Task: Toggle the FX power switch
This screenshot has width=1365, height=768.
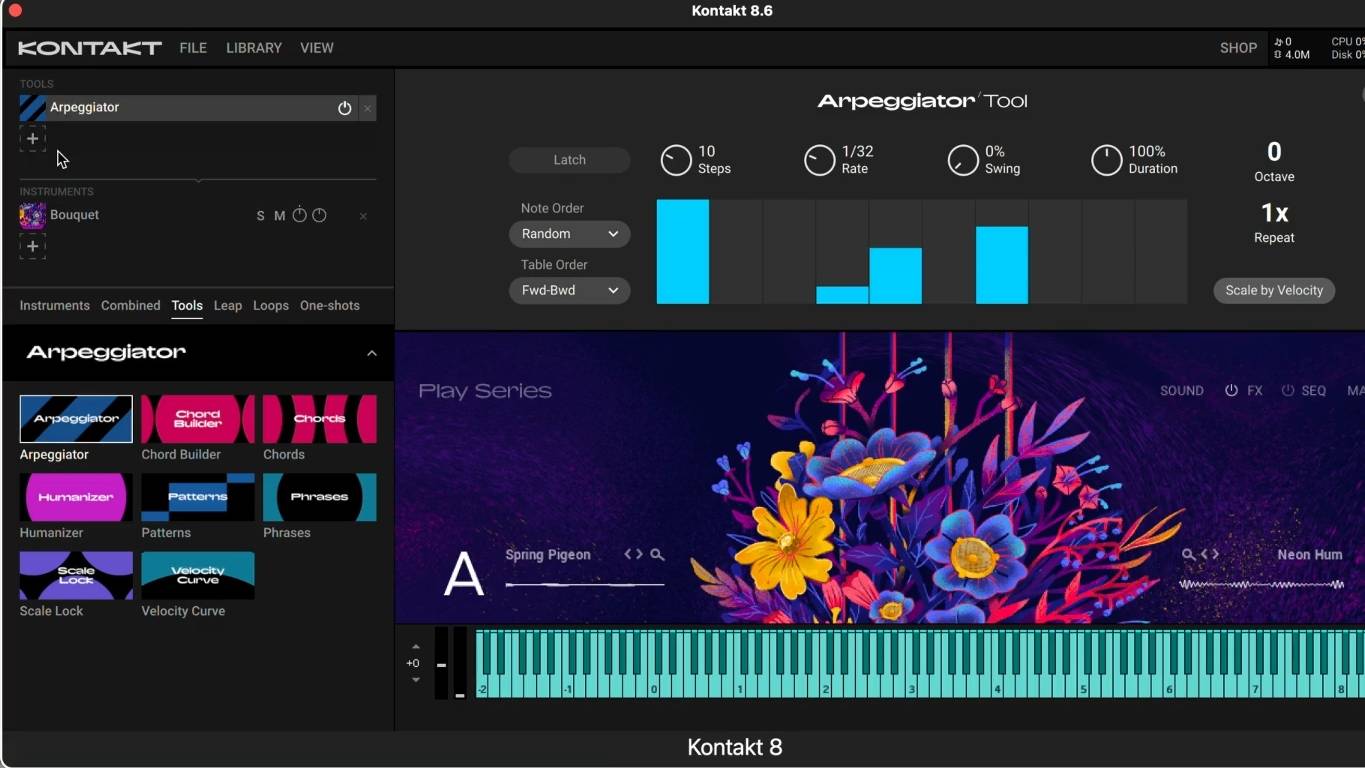Action: tap(1232, 391)
